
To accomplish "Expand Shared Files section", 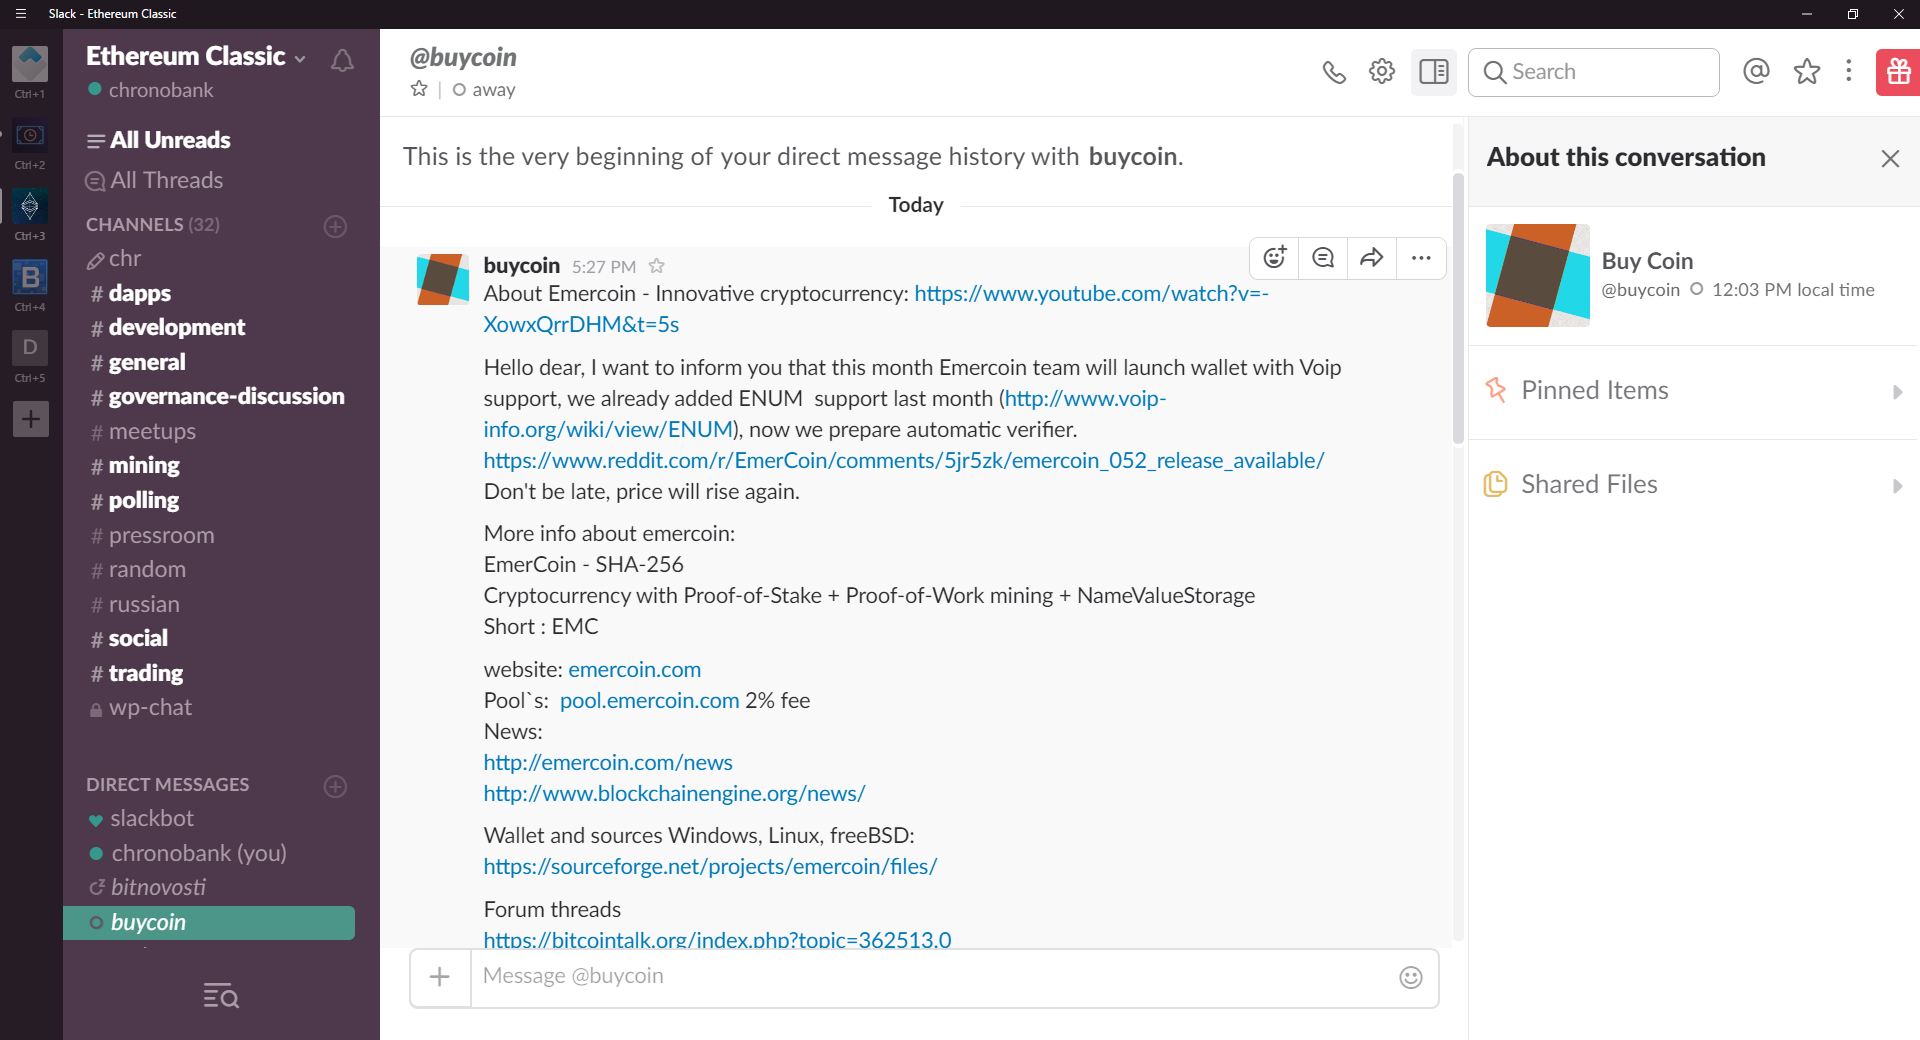I will [x=1692, y=485].
